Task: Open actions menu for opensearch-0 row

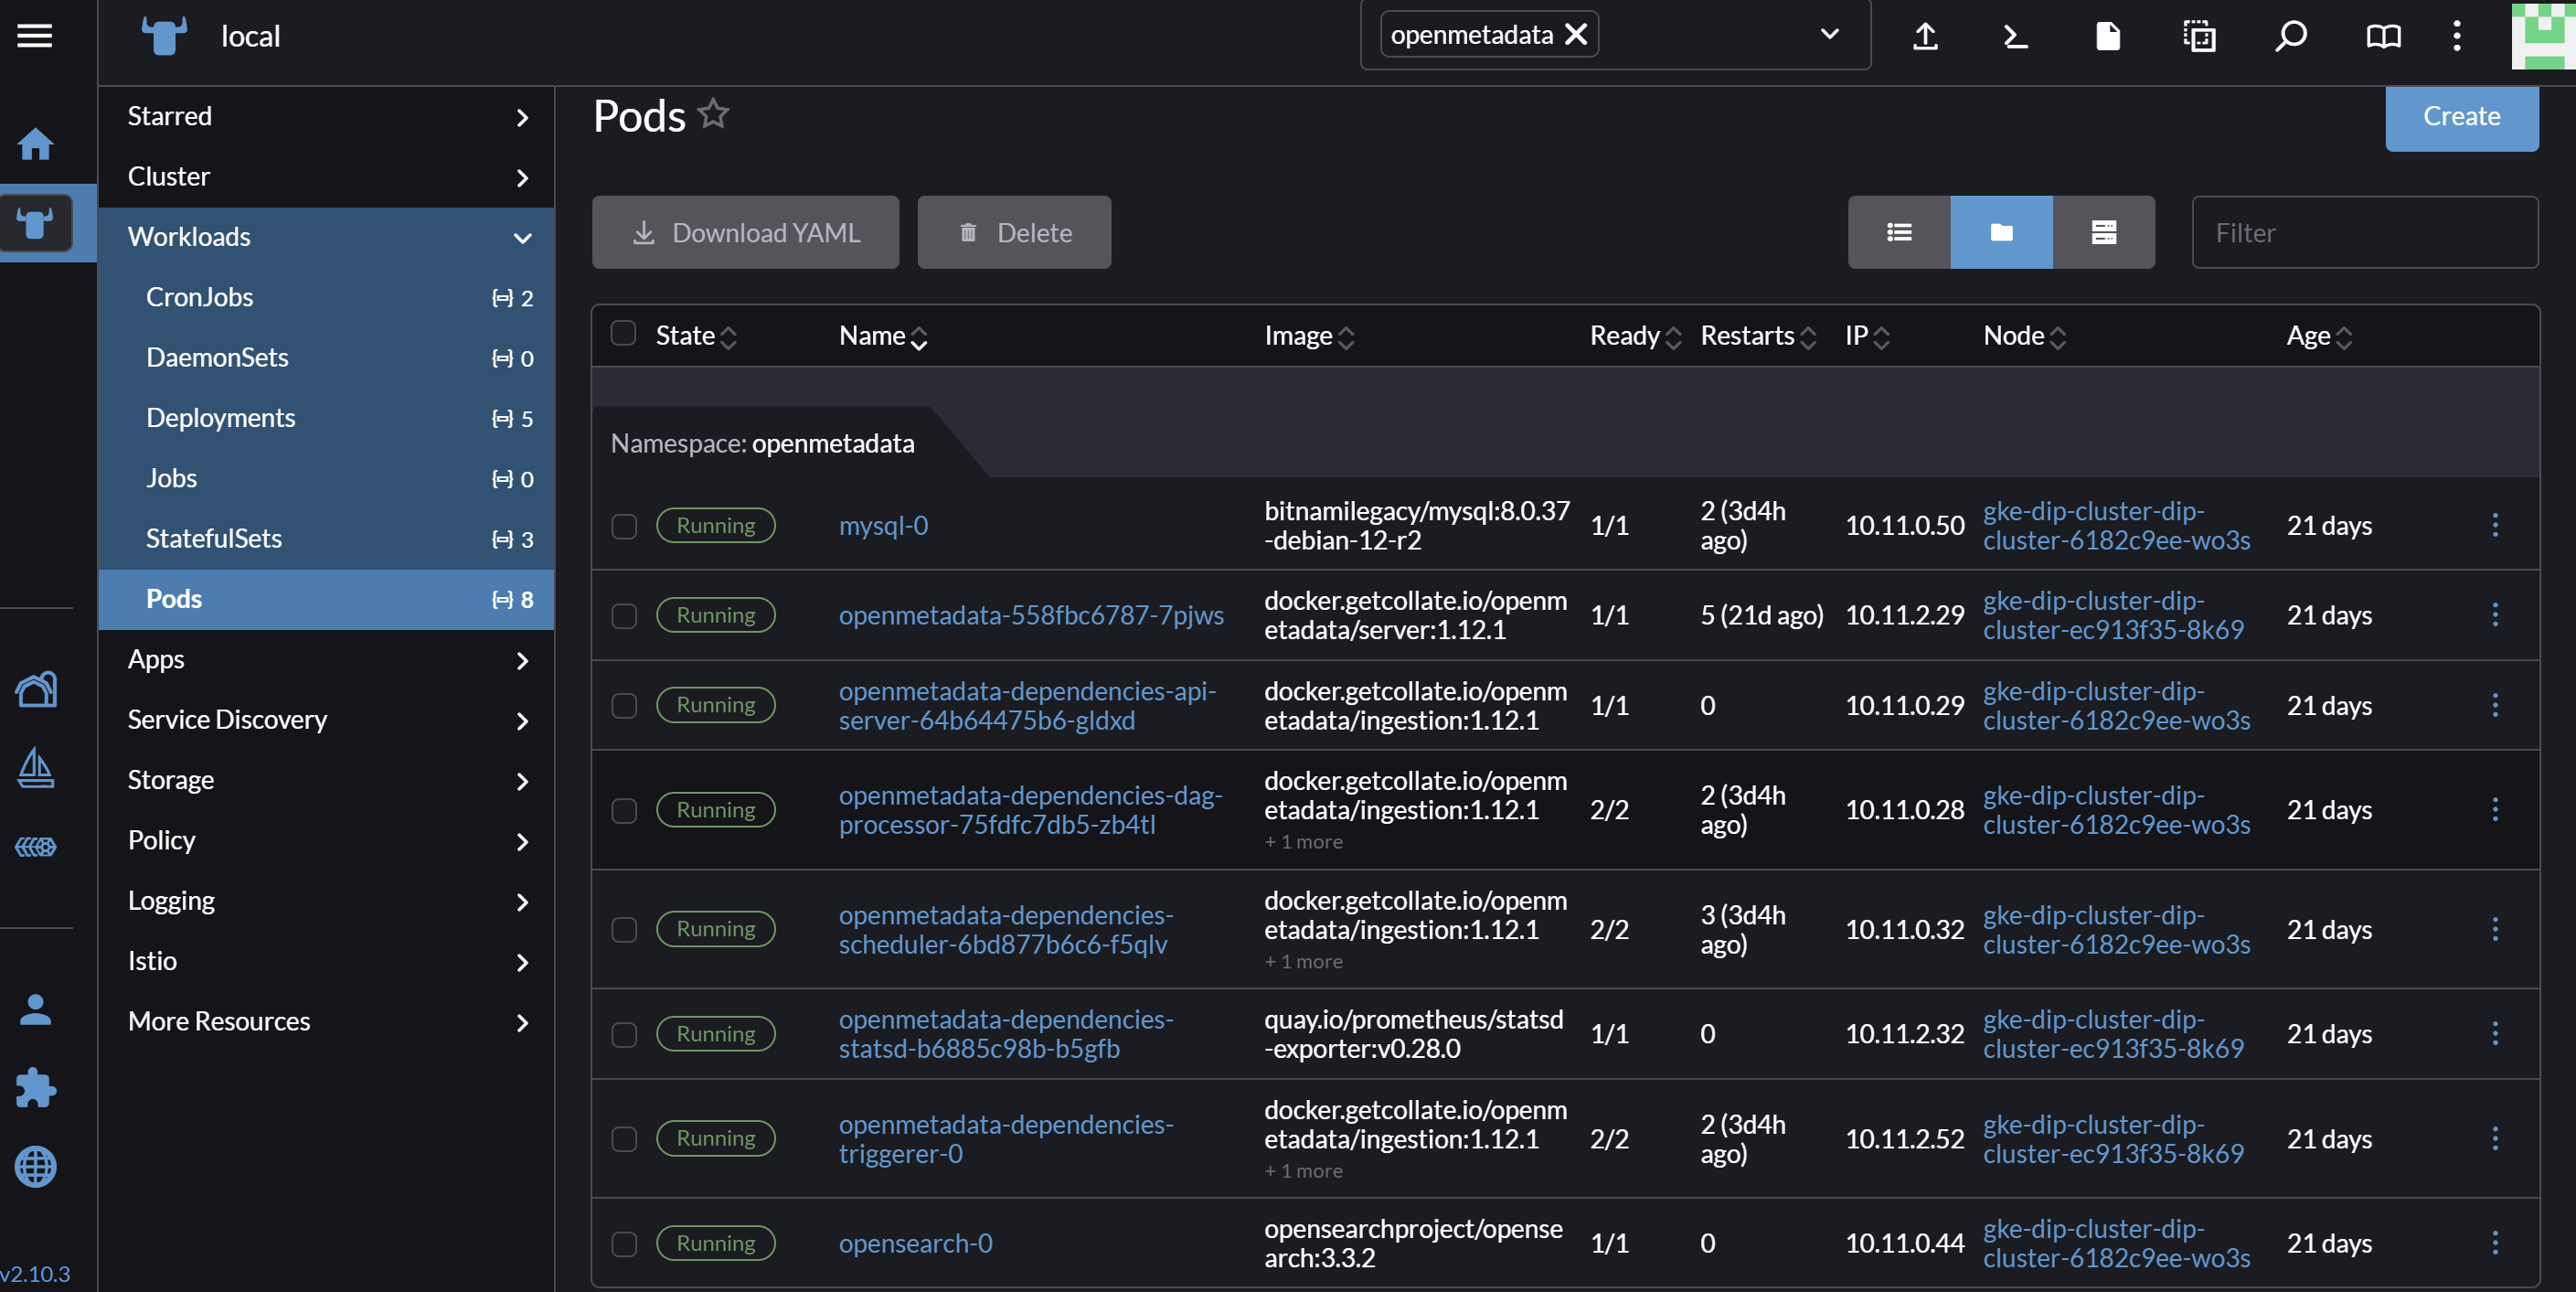Action: click(x=2494, y=1242)
